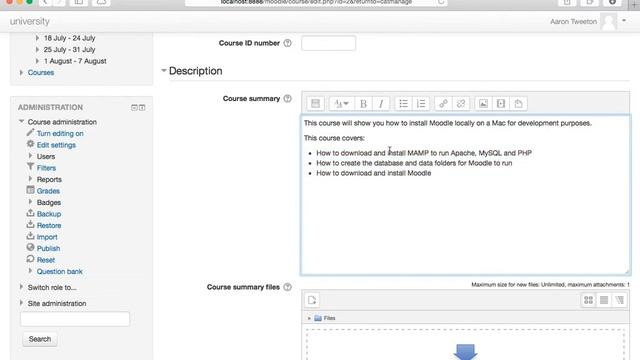The image size is (640, 360).
Task: Insert an unordered bullet list
Action: tap(403, 104)
